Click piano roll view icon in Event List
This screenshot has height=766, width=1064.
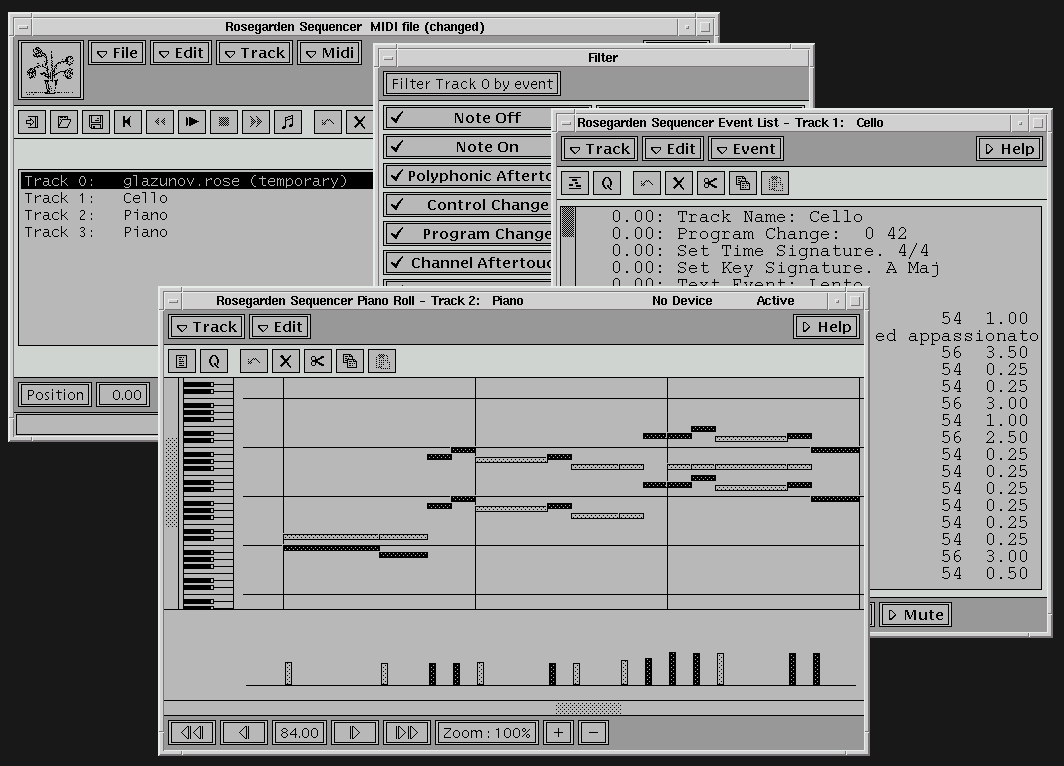click(575, 183)
